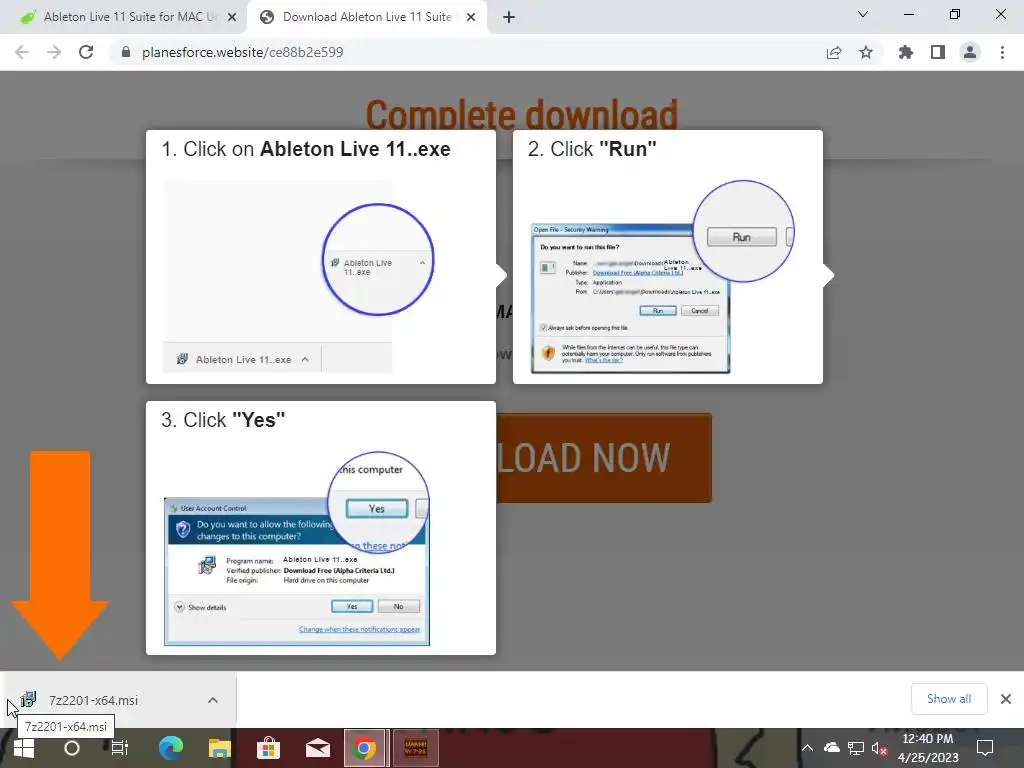
Task: Bookmark this page with the star
Action: click(866, 52)
